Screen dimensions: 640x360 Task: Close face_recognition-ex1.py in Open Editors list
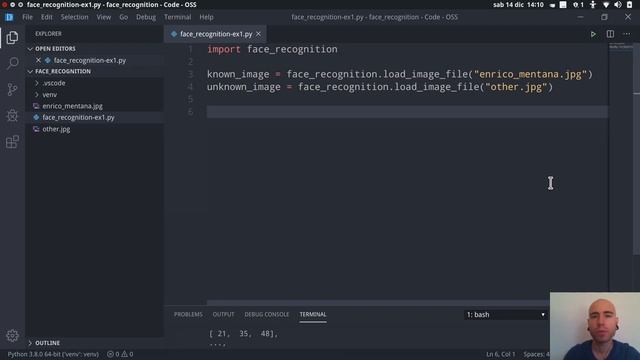point(38,60)
